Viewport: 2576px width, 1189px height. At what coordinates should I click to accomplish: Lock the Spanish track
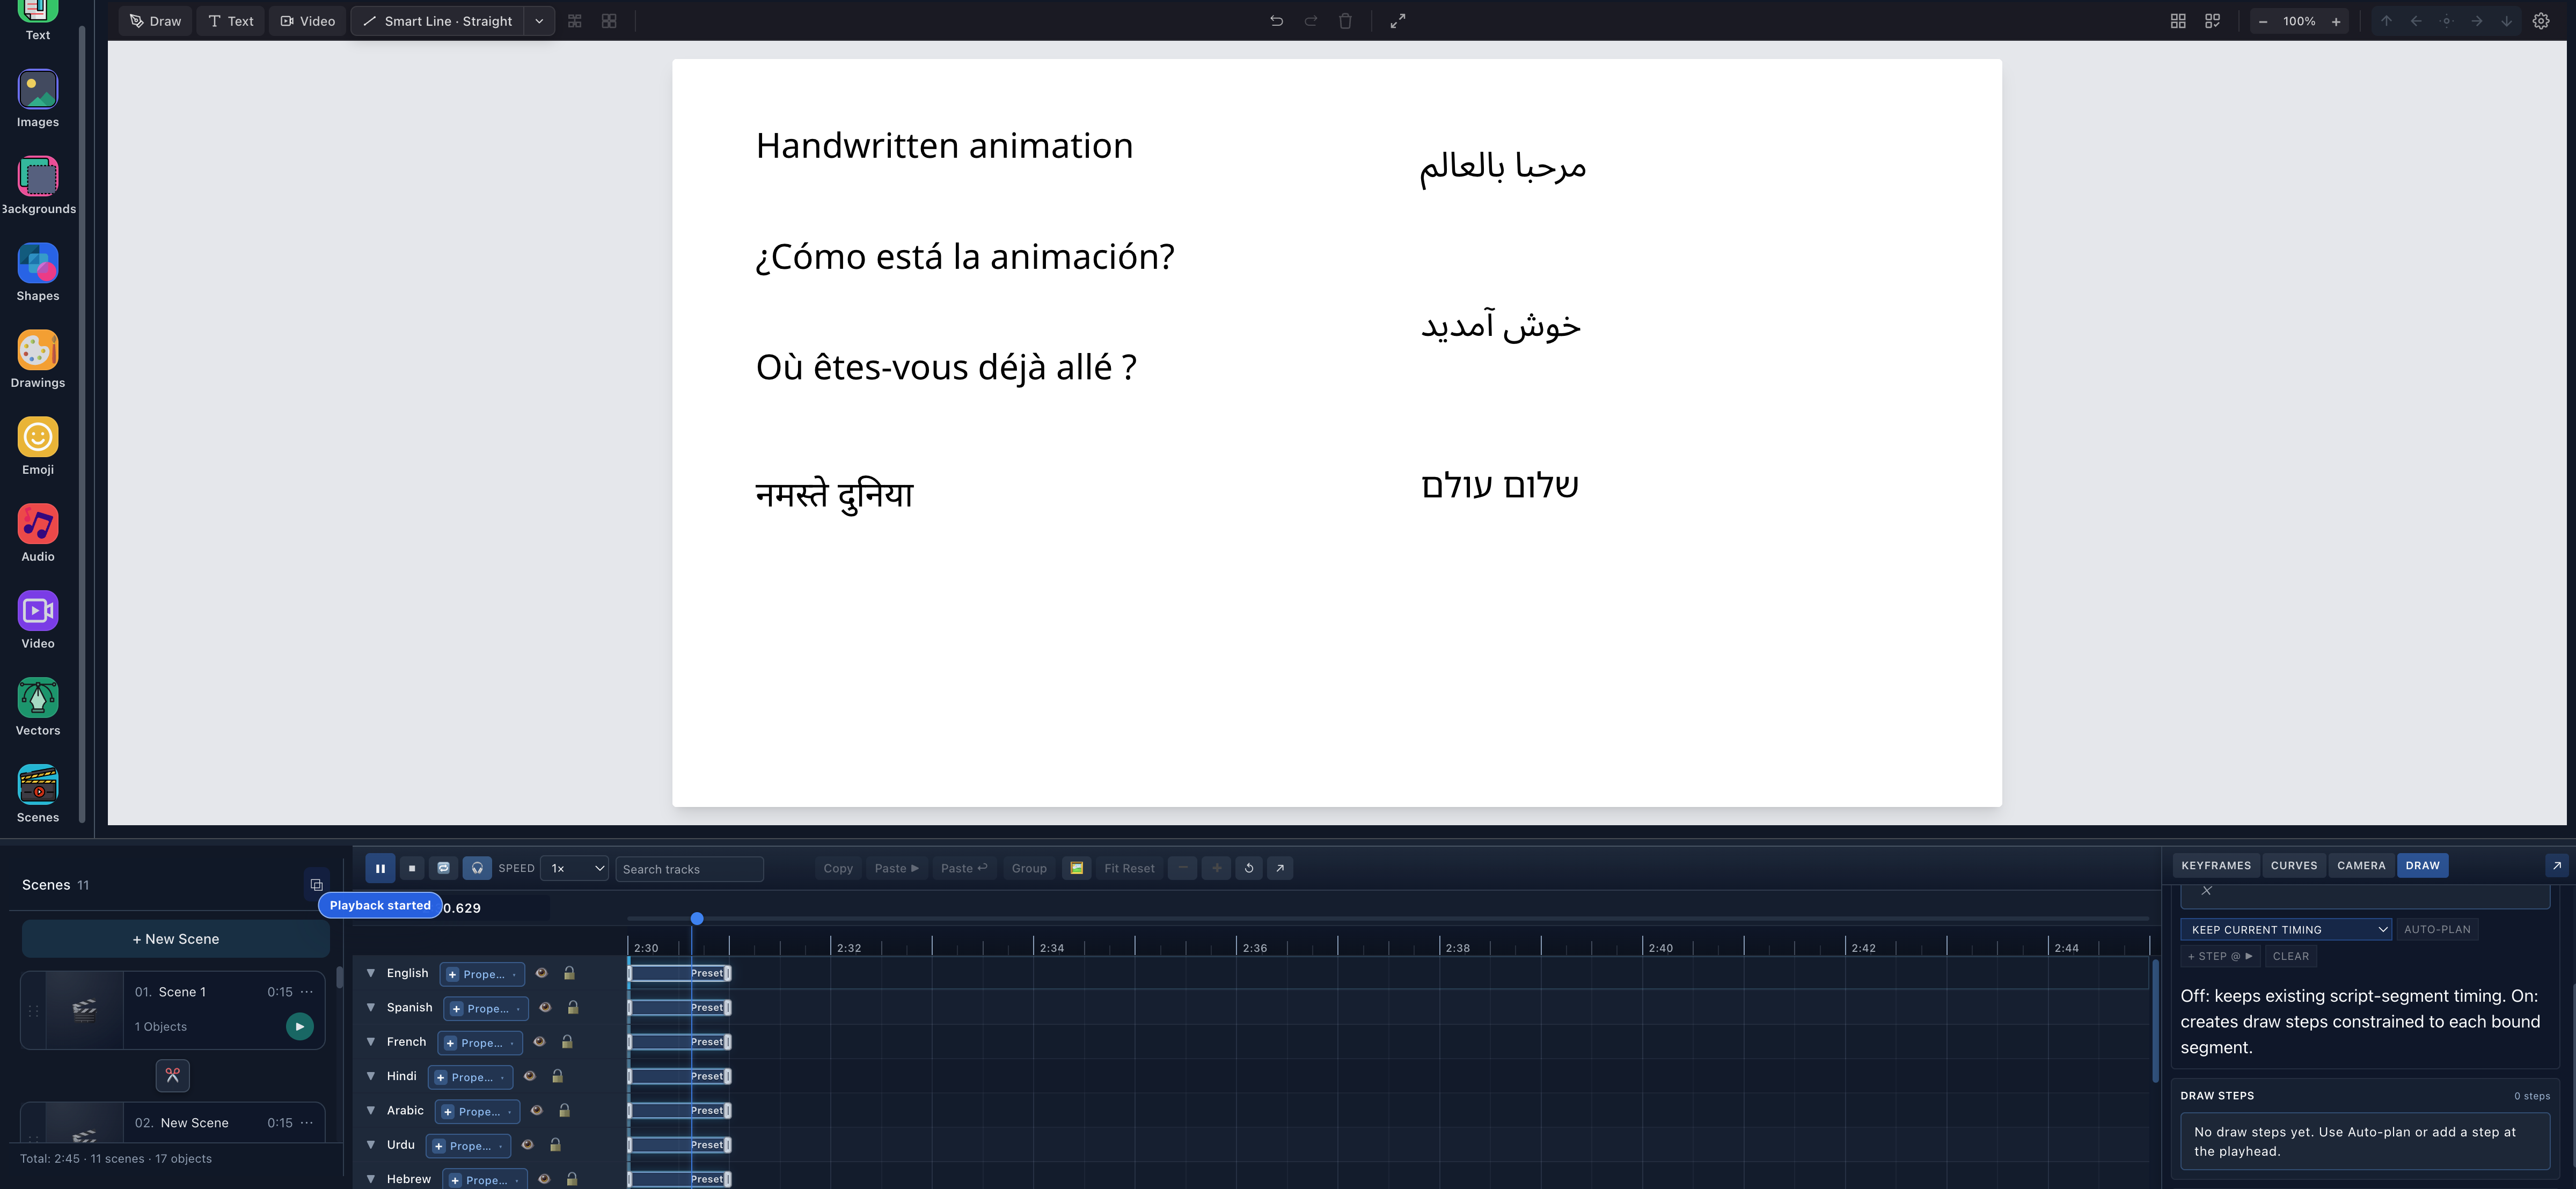click(x=573, y=1007)
